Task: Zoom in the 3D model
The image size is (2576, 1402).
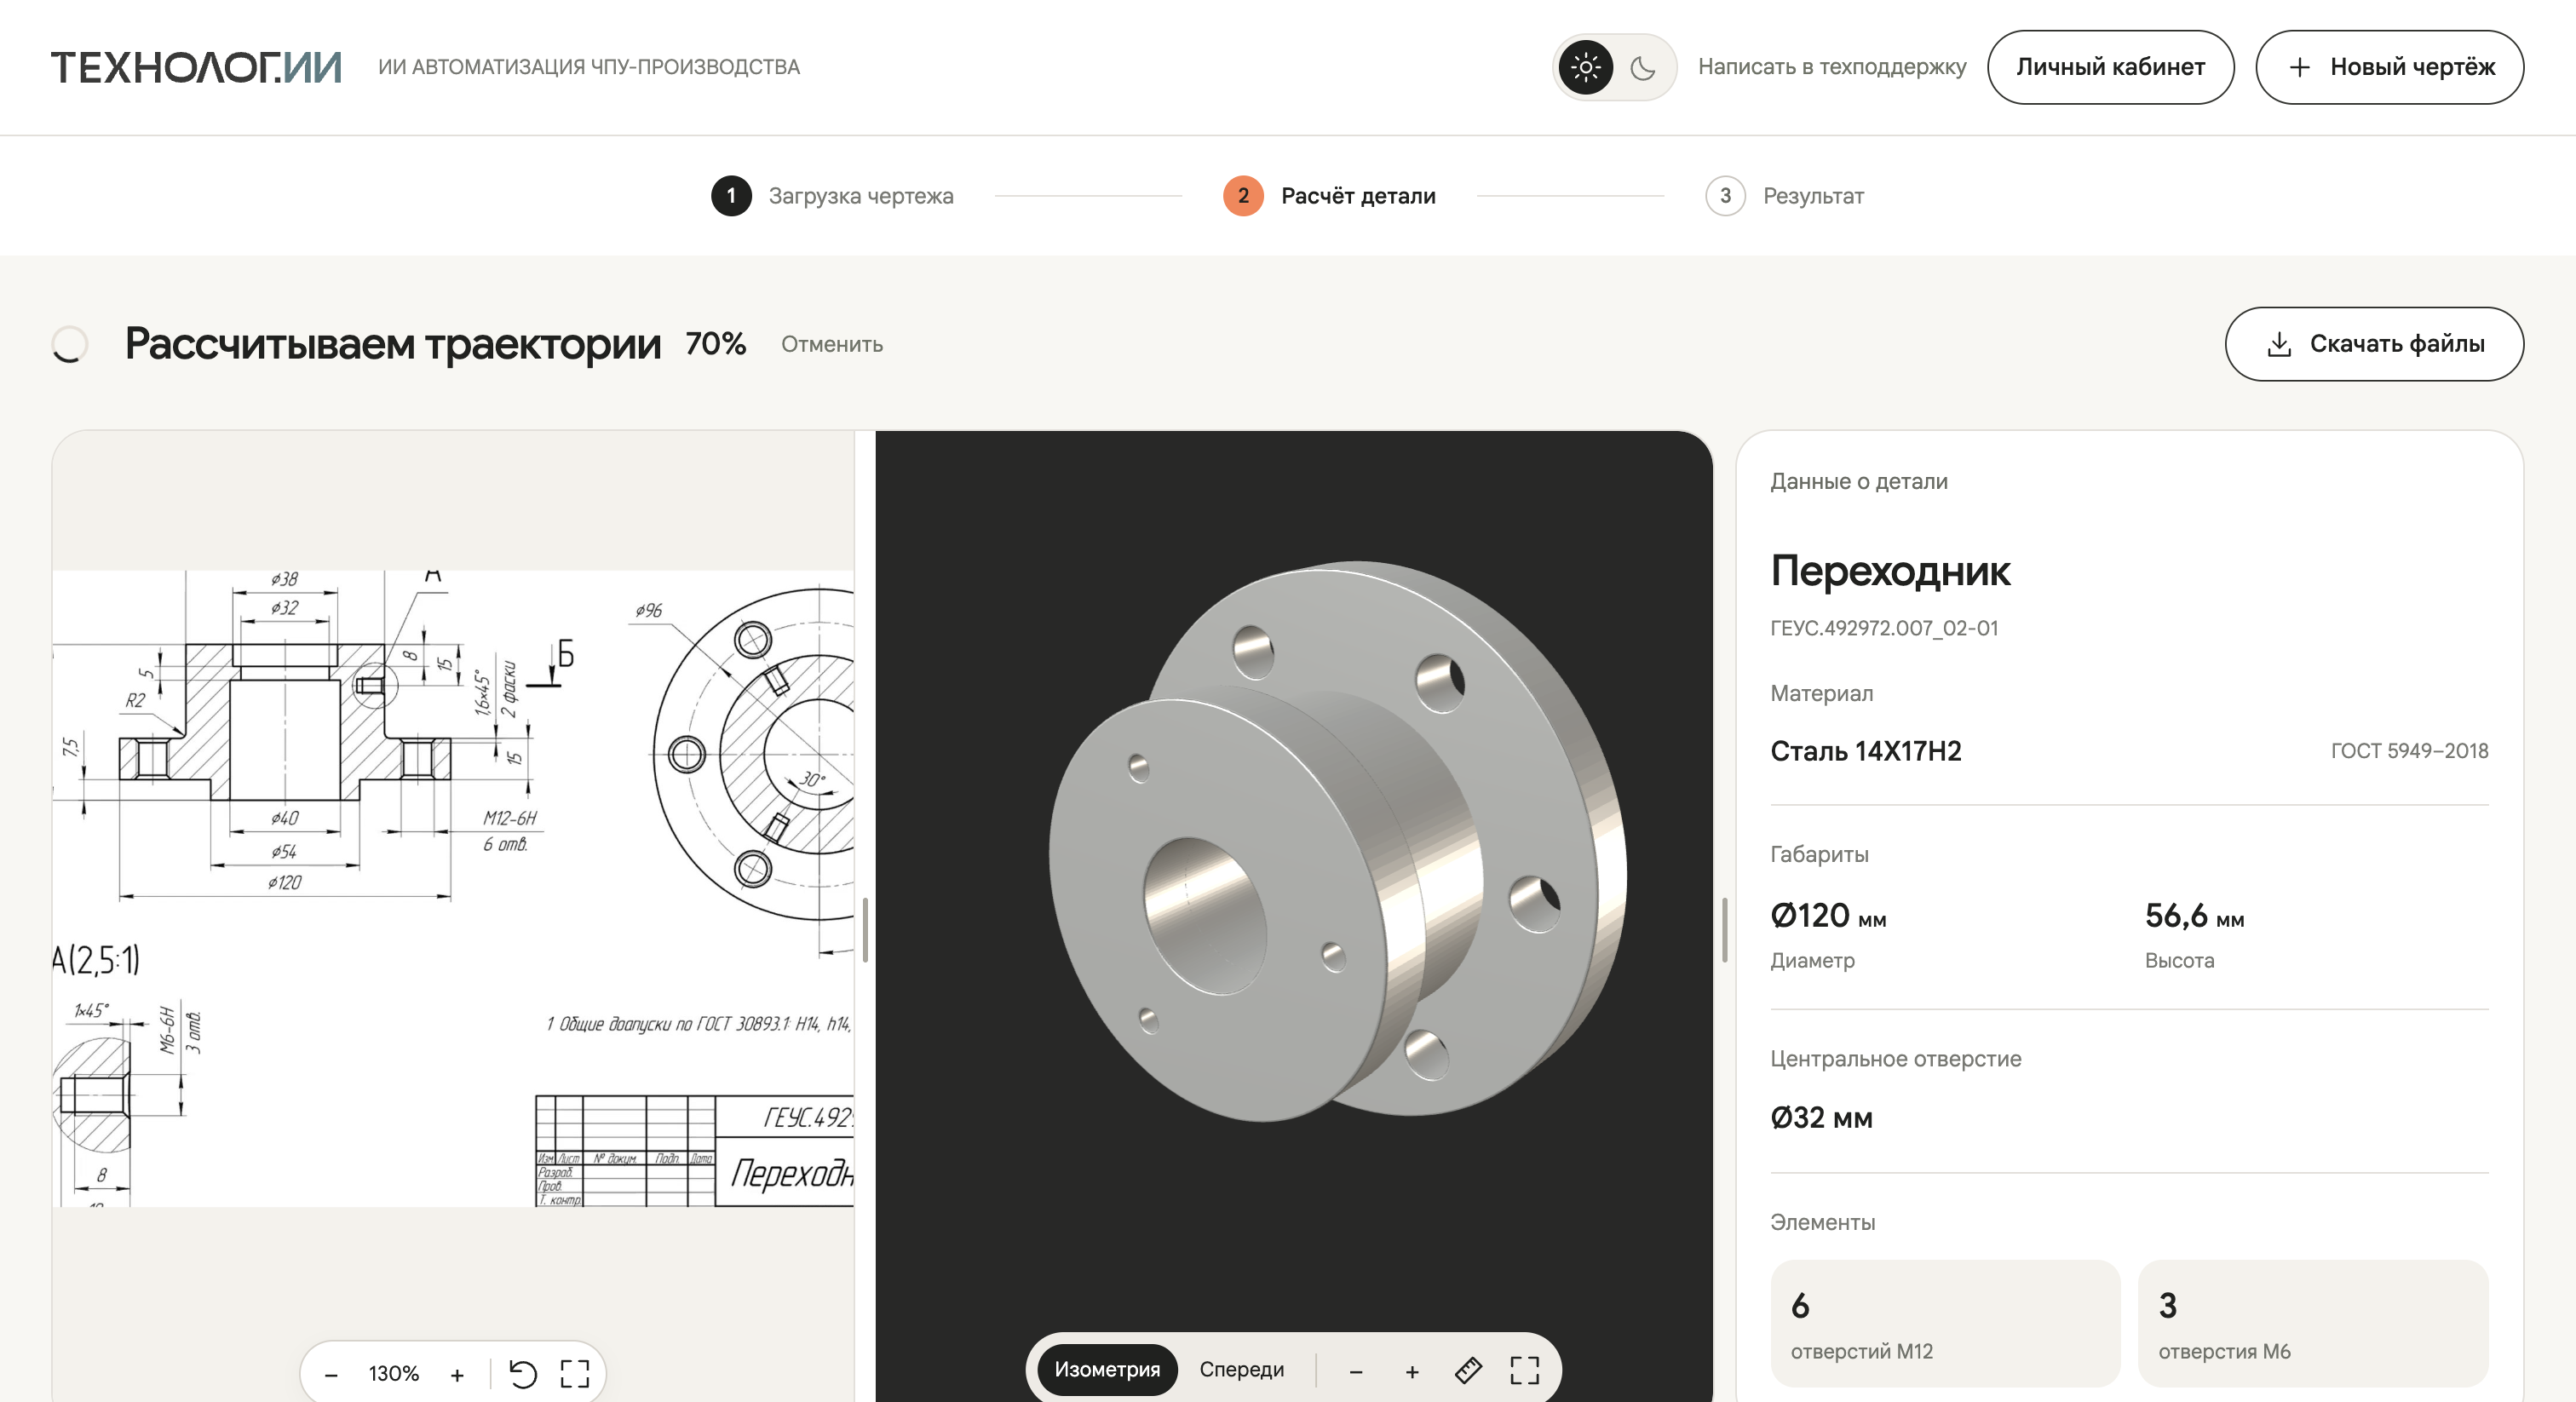Action: pos(1411,1372)
